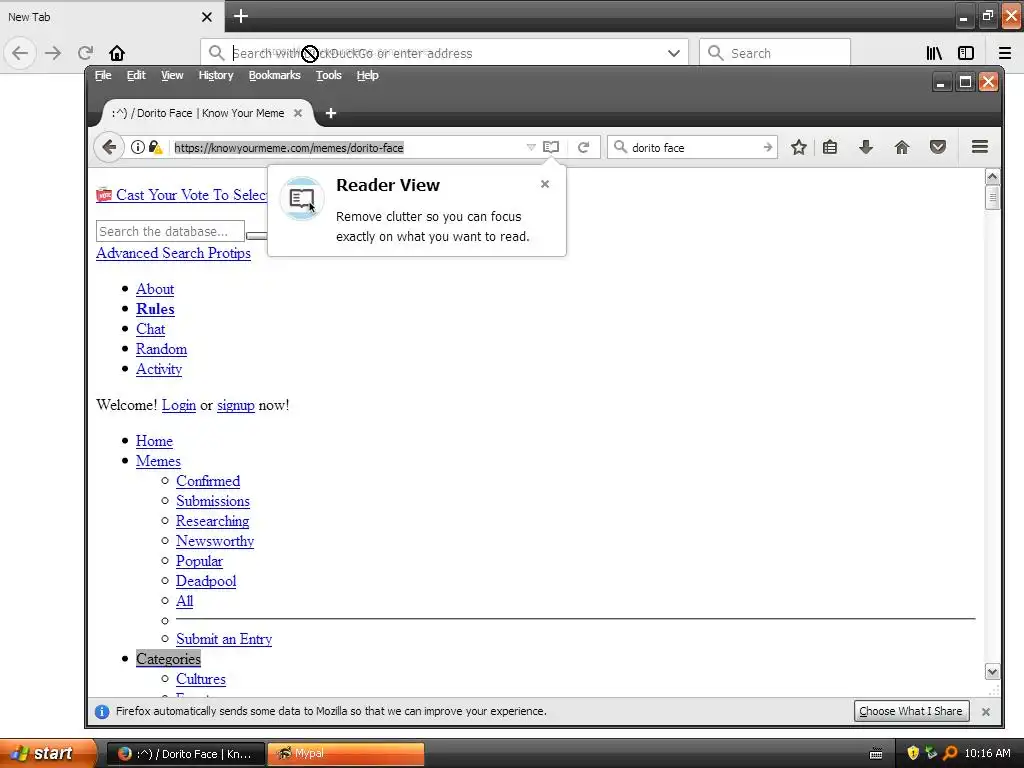Click the info icon in notification bar

(x=102, y=711)
